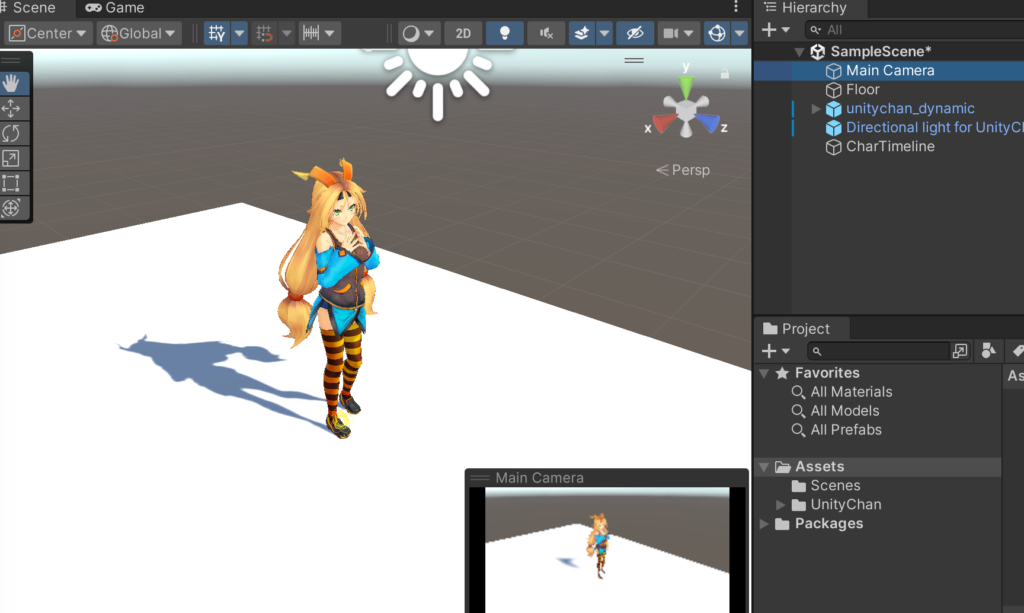
Task: Click the Unity logo icon beside SampleScene
Action: click(x=818, y=52)
